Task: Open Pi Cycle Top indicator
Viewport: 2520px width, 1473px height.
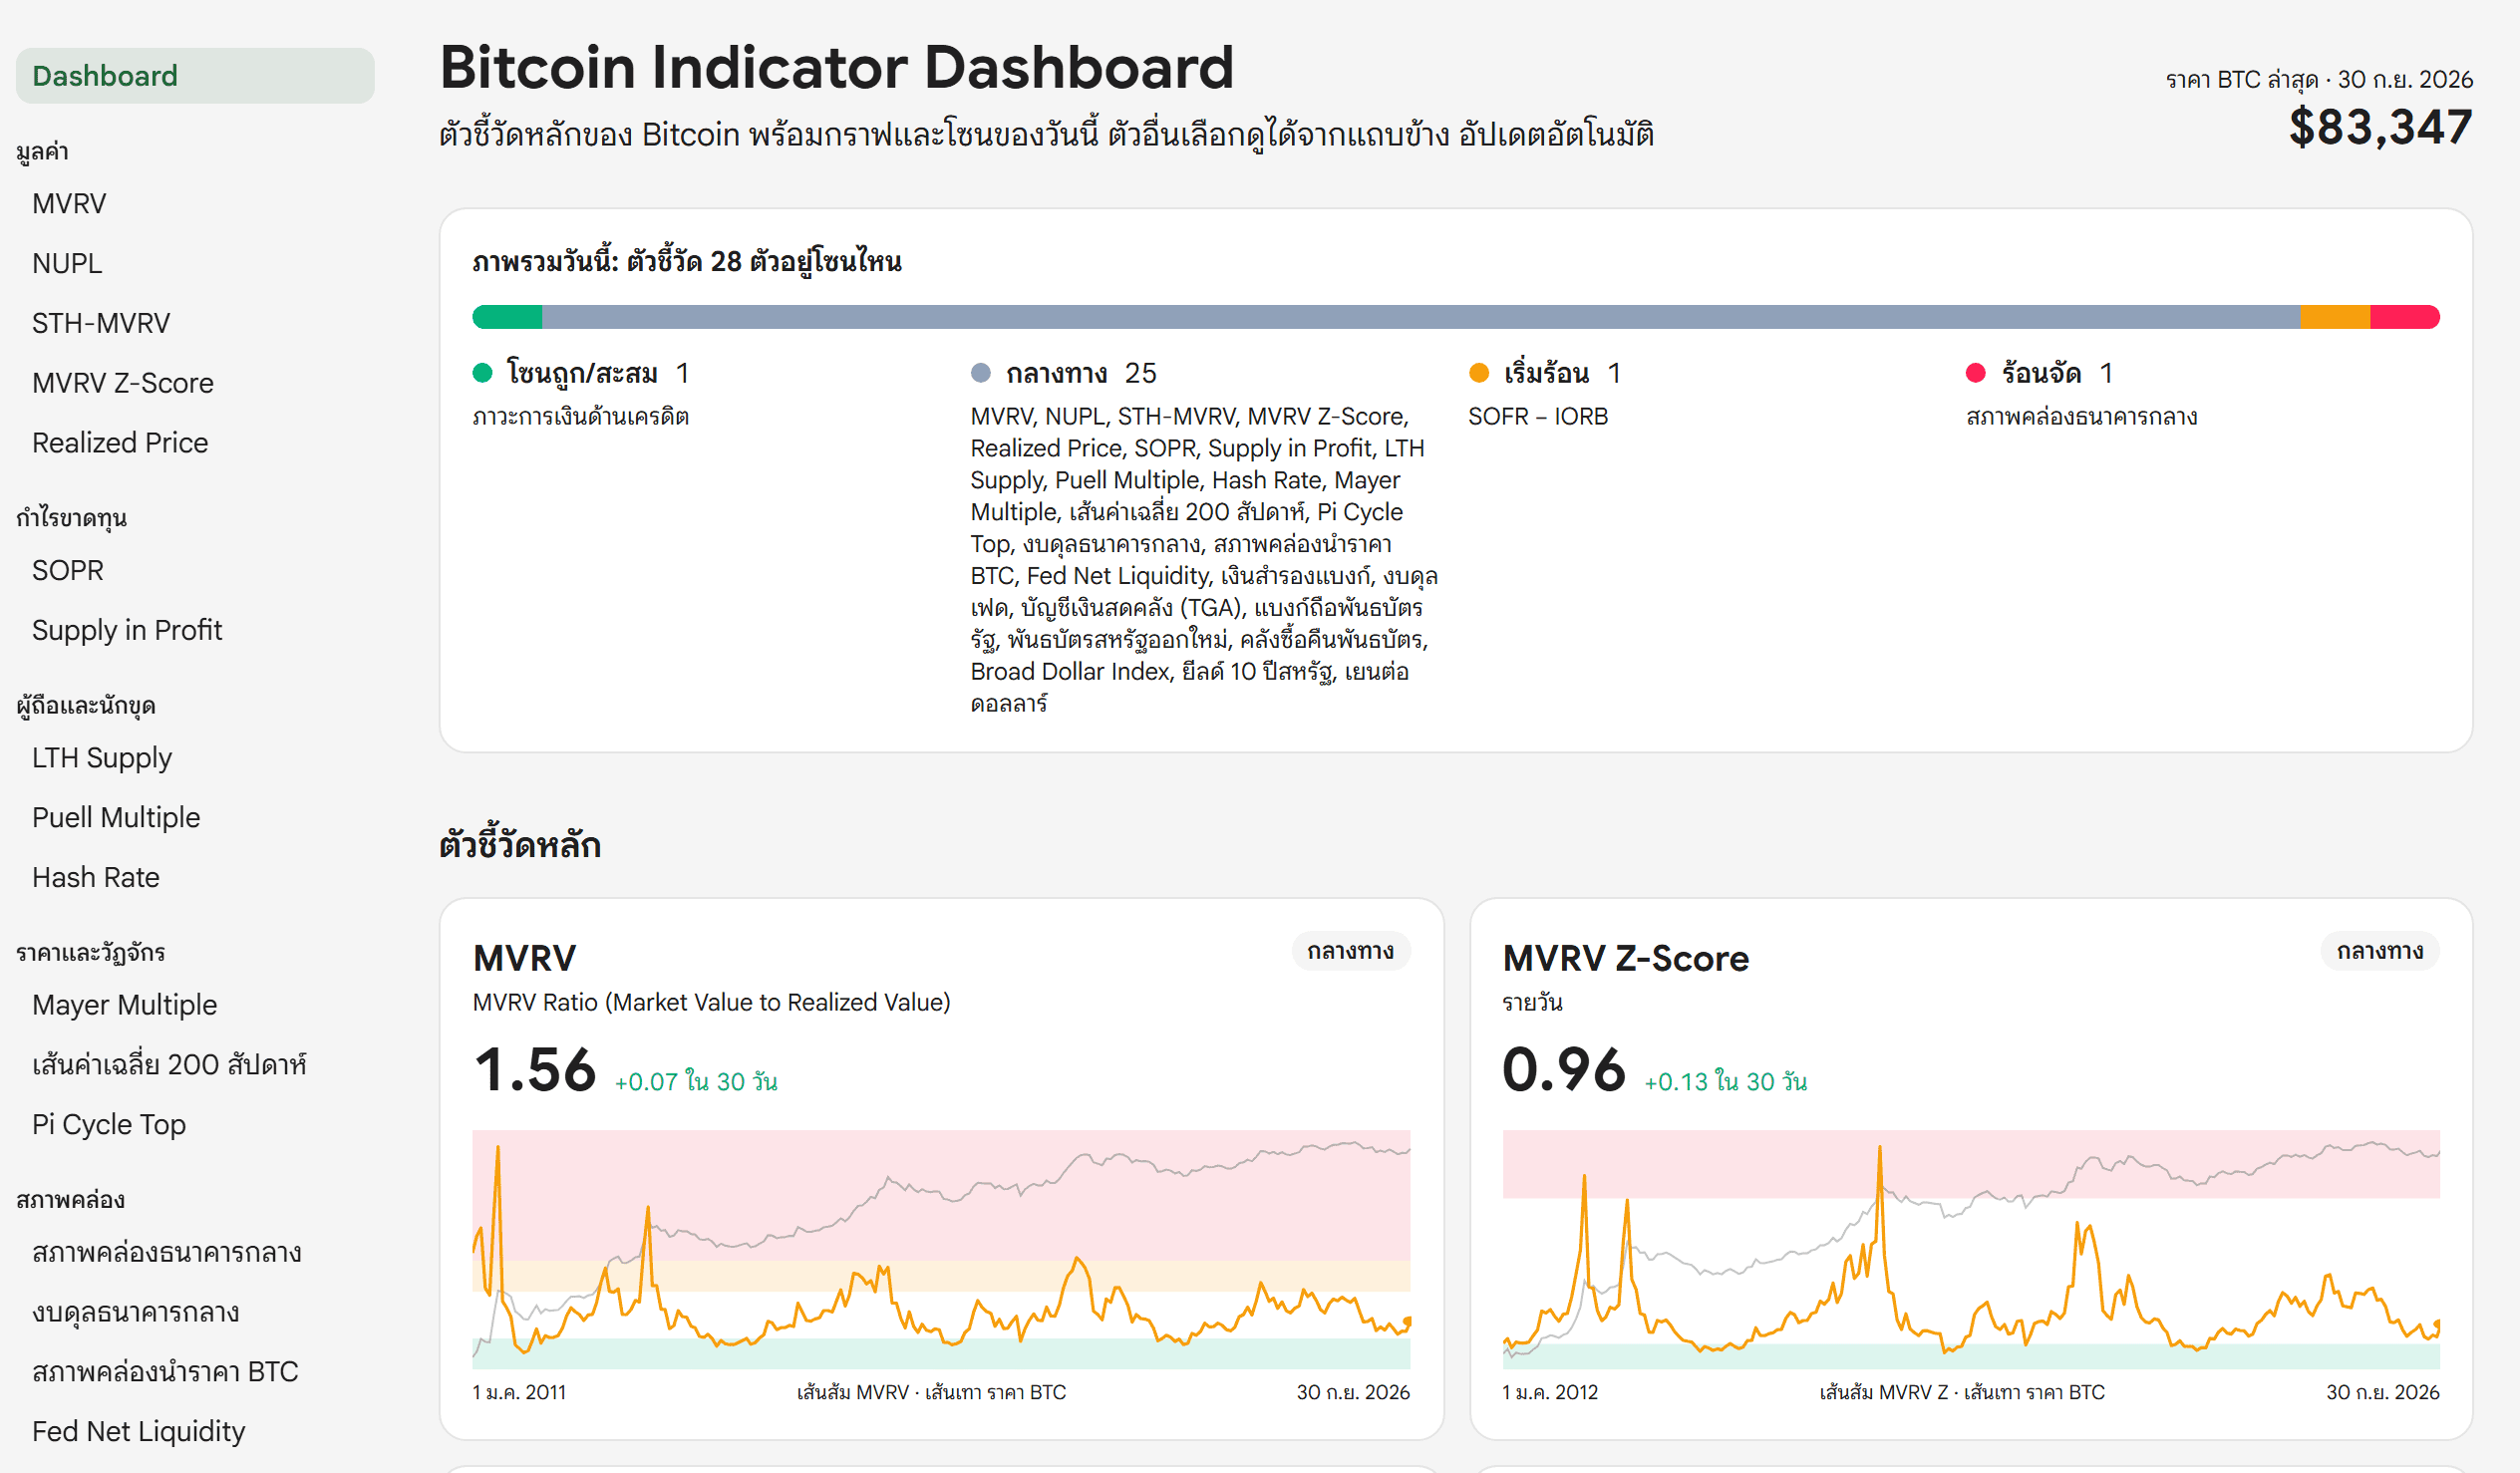Action: (x=109, y=1125)
